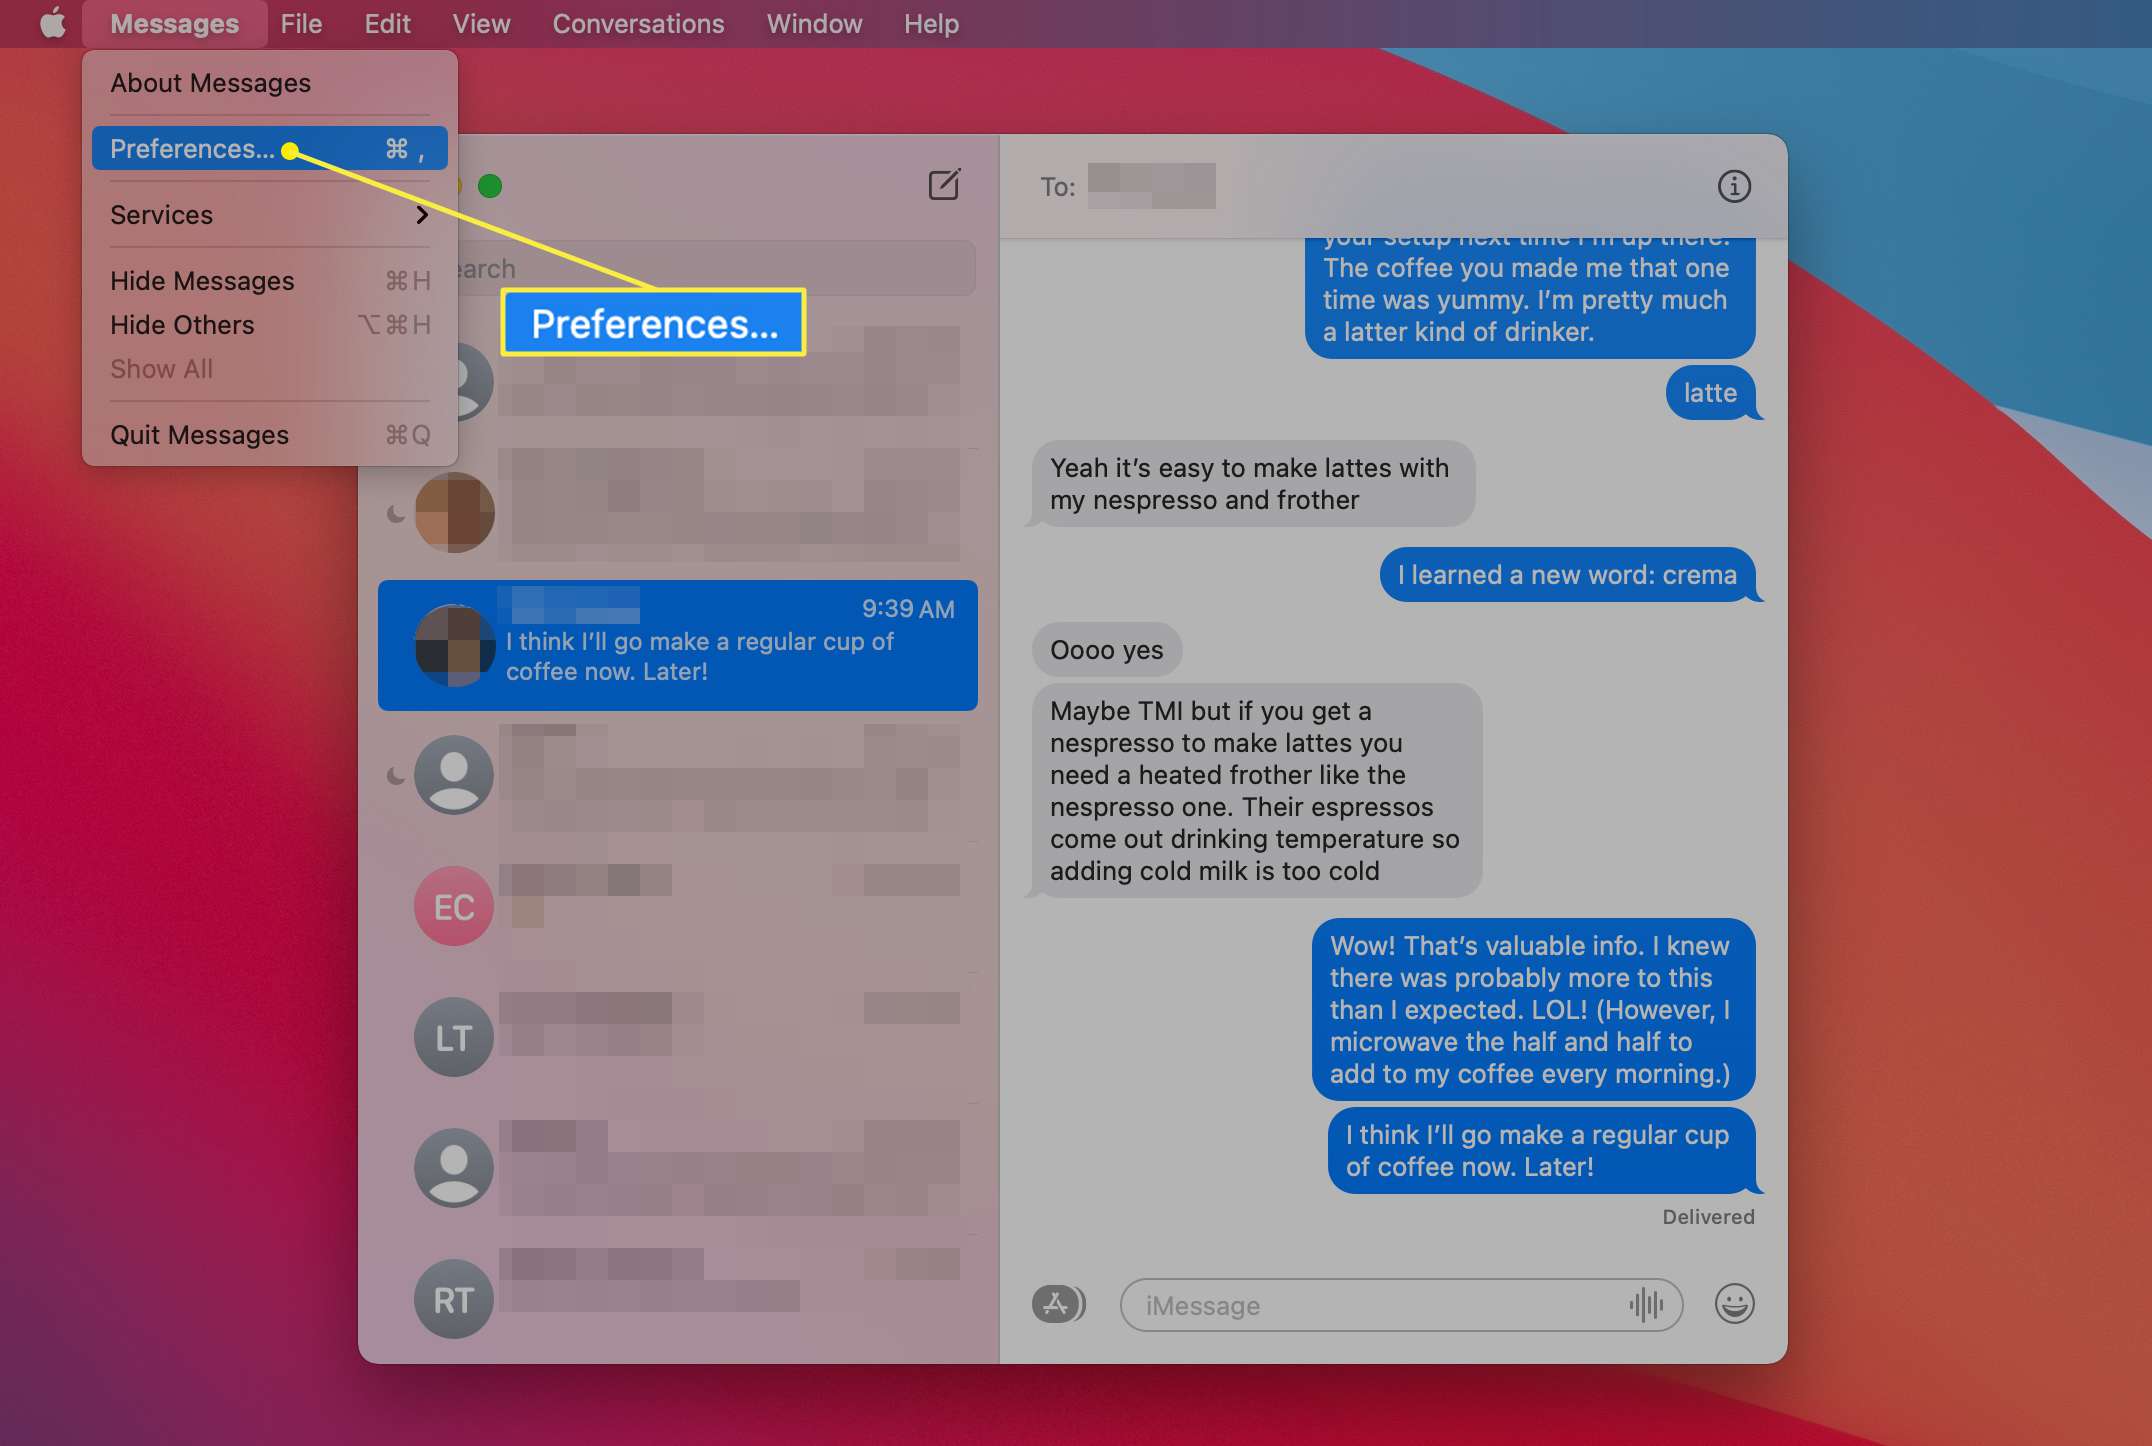Toggle Hide Others option
2152x1446 pixels.
point(181,323)
